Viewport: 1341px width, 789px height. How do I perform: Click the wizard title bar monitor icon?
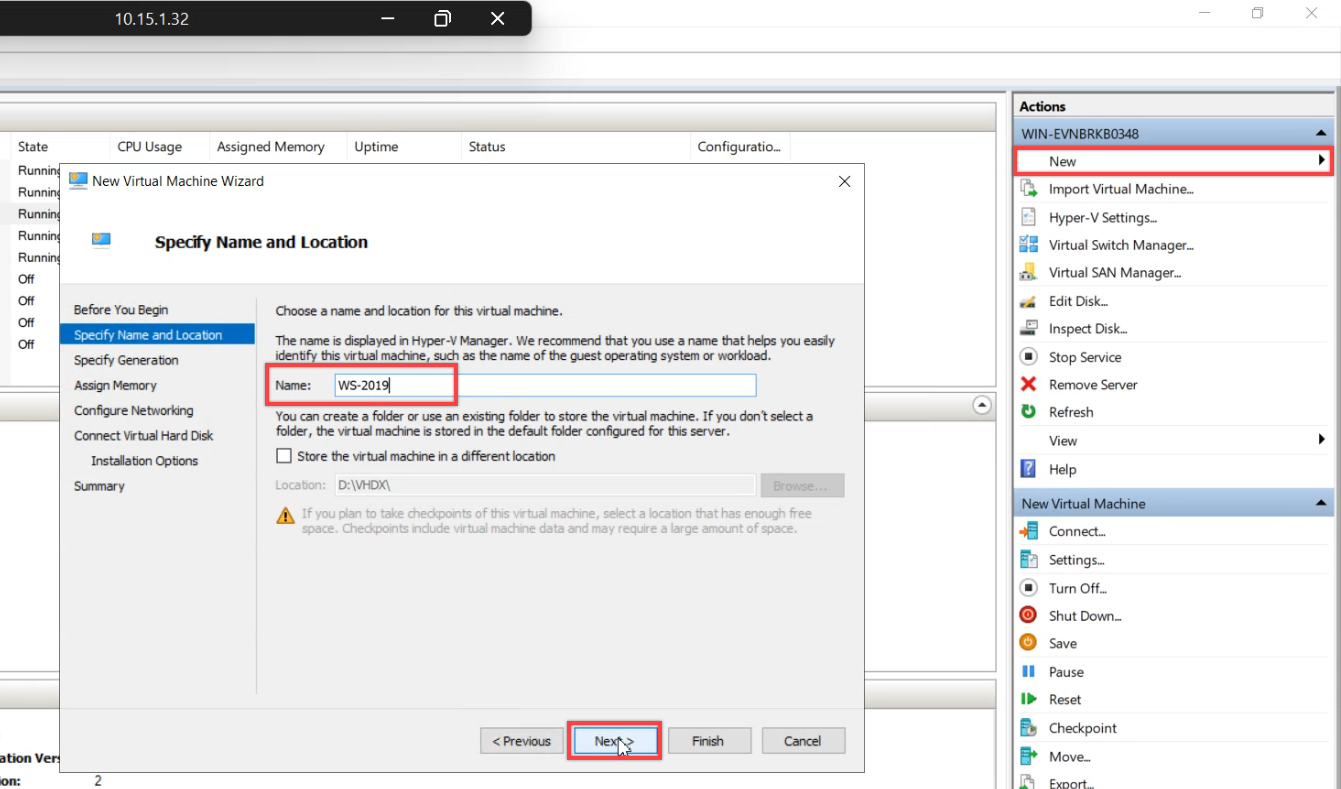pyautogui.click(x=78, y=181)
